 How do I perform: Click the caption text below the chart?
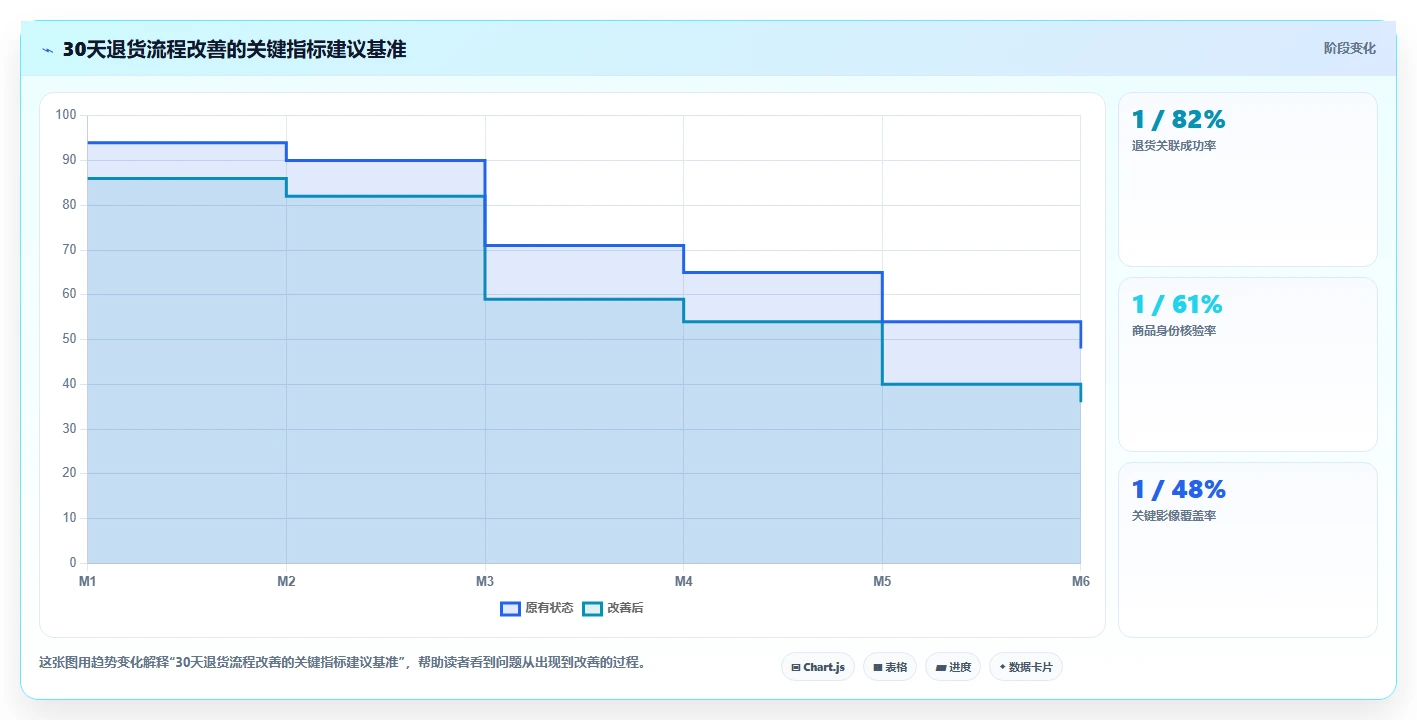(343, 662)
